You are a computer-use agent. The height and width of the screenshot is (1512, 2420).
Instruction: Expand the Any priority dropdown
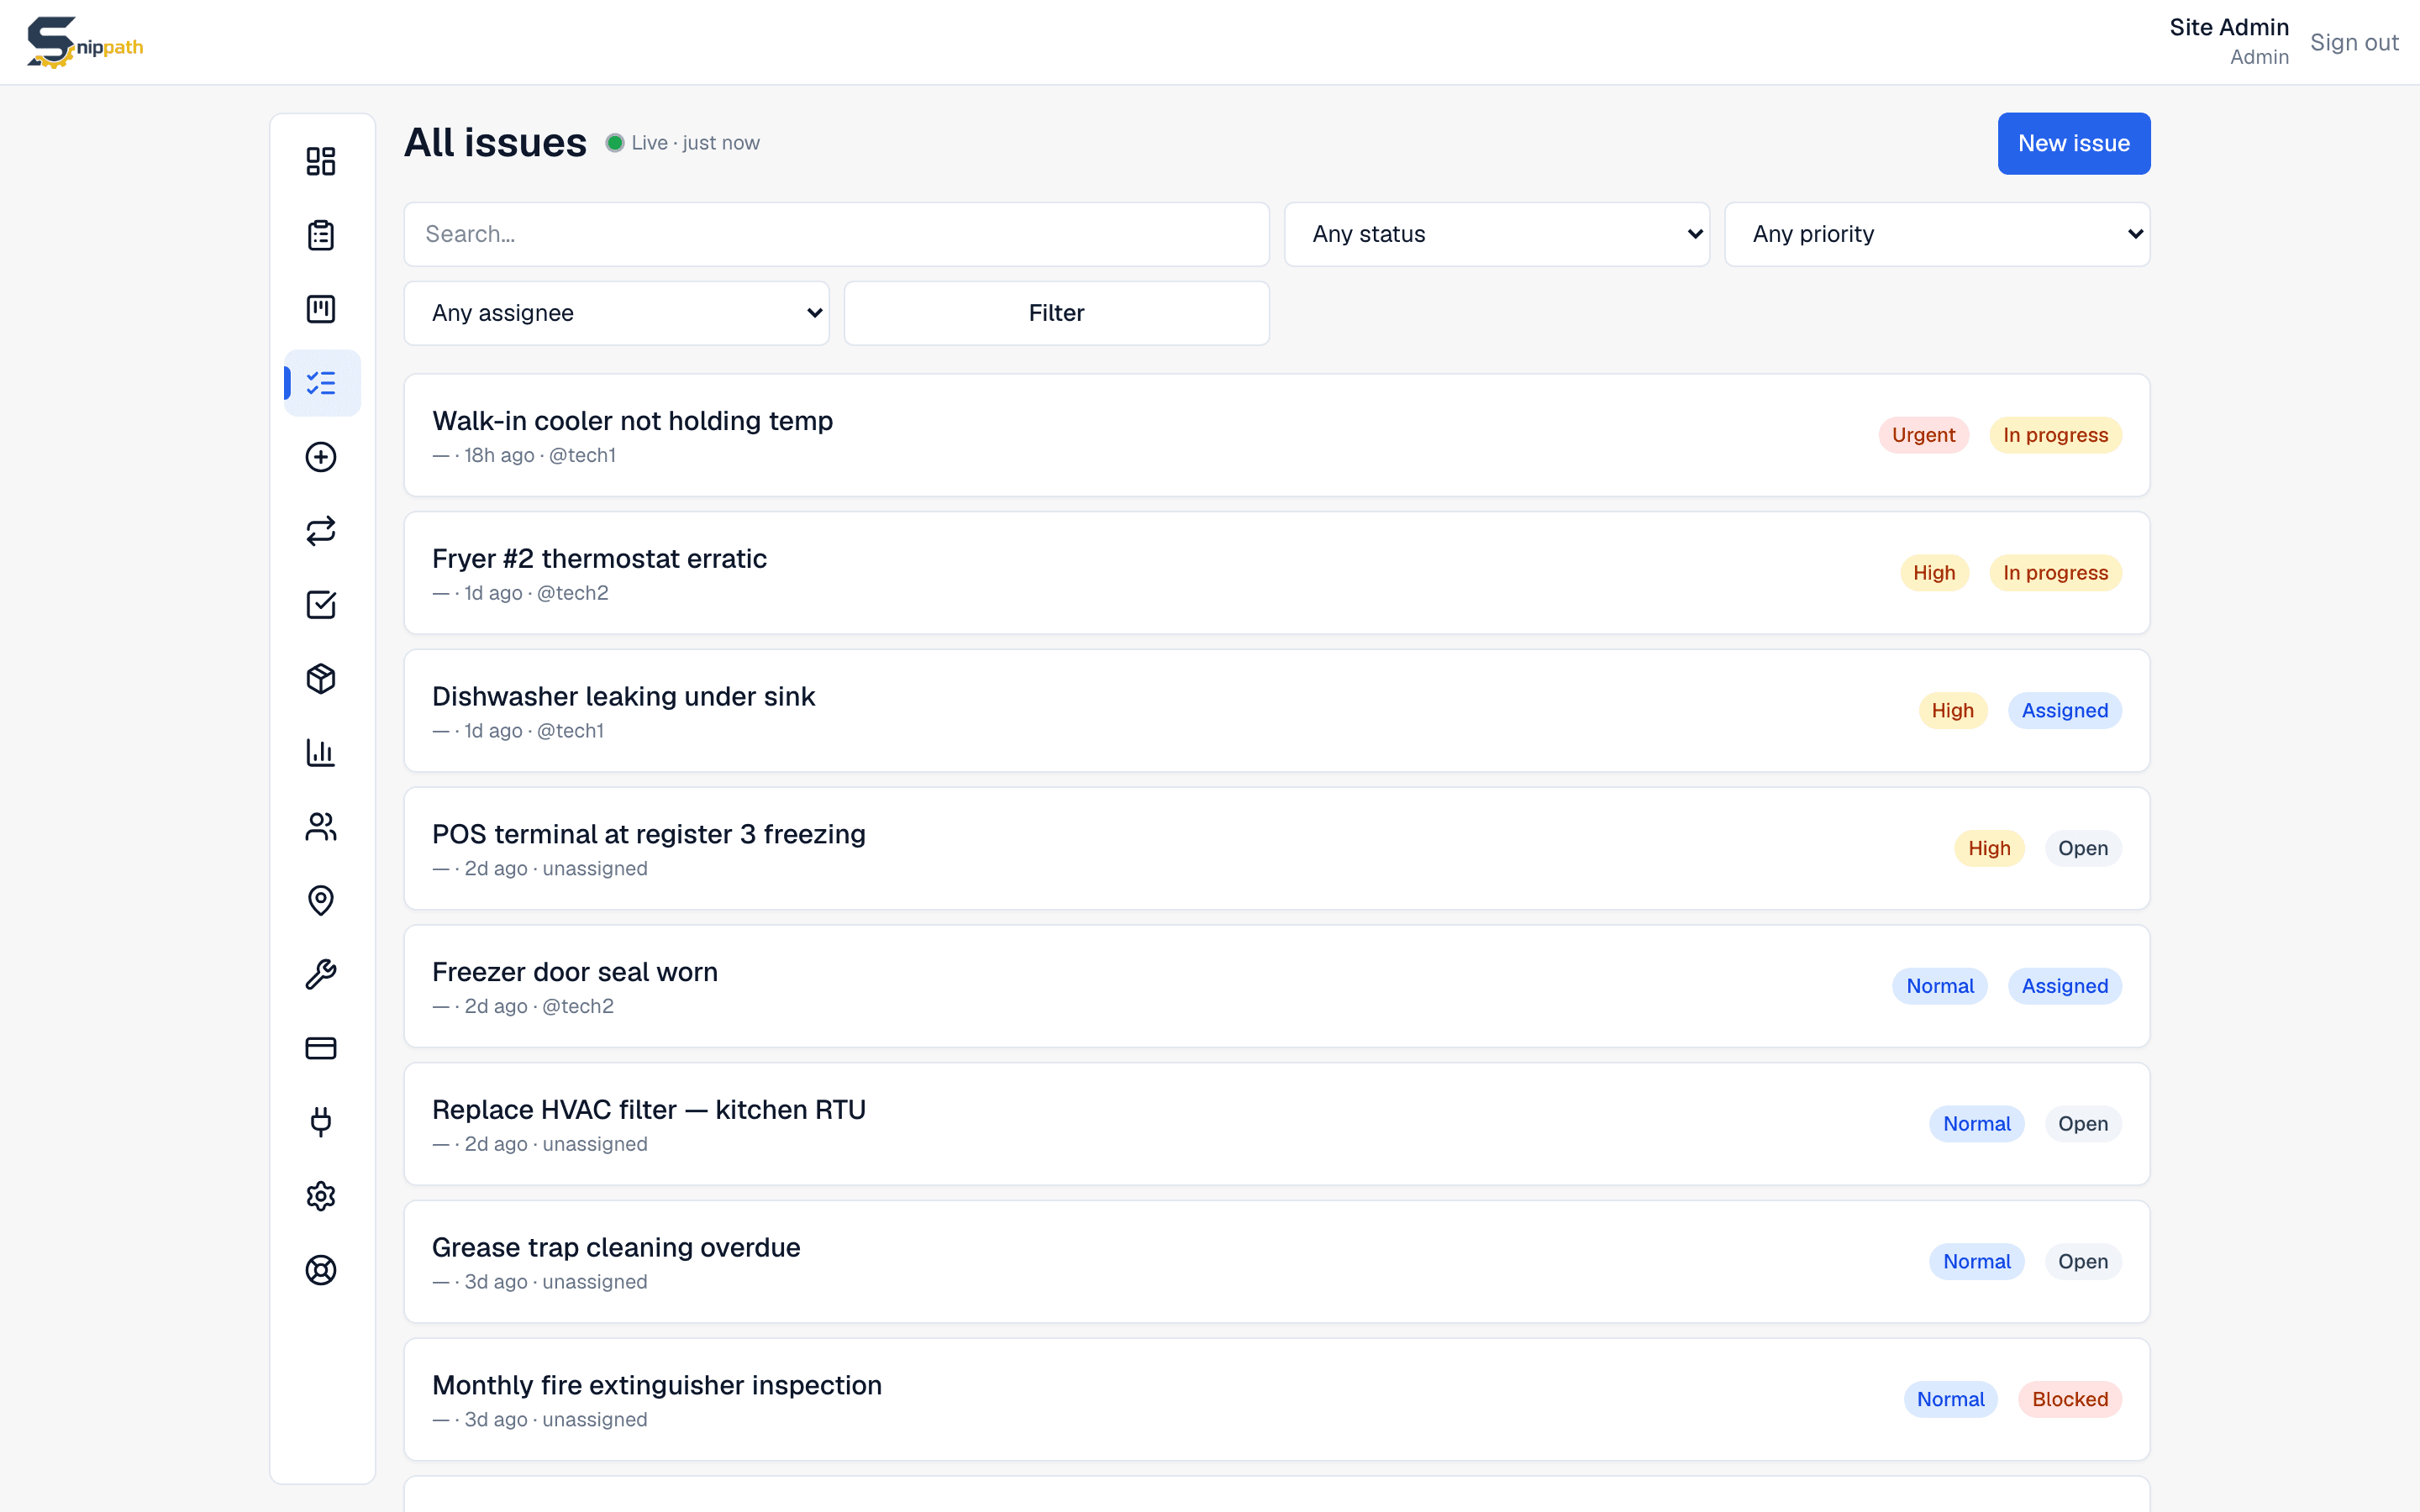pyautogui.click(x=1937, y=234)
